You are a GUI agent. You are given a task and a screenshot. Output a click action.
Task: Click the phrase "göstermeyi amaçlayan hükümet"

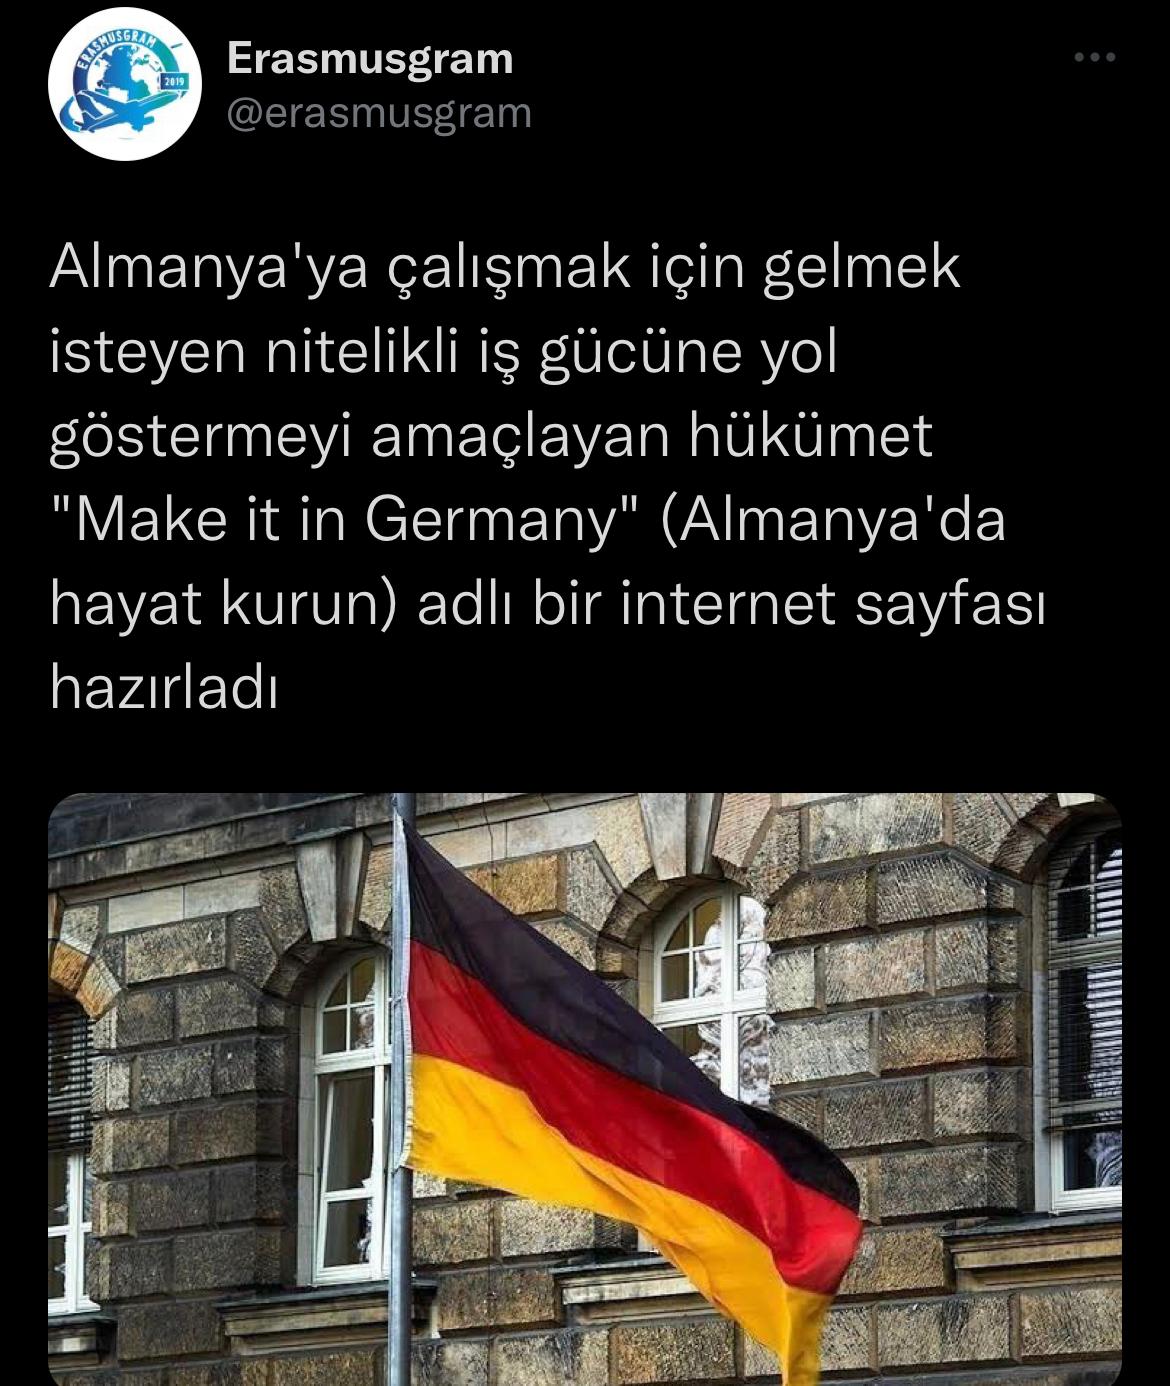click(x=491, y=437)
